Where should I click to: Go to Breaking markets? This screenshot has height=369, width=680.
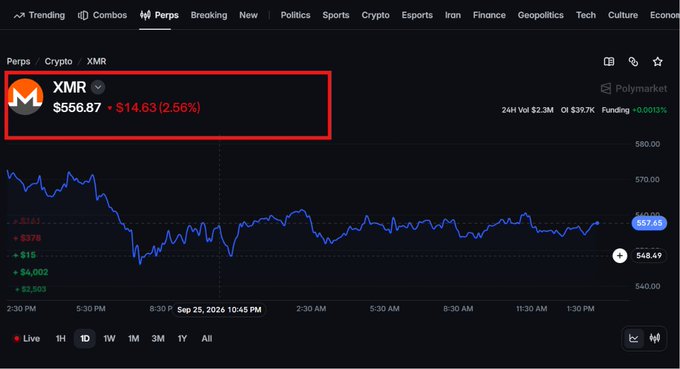coord(209,15)
